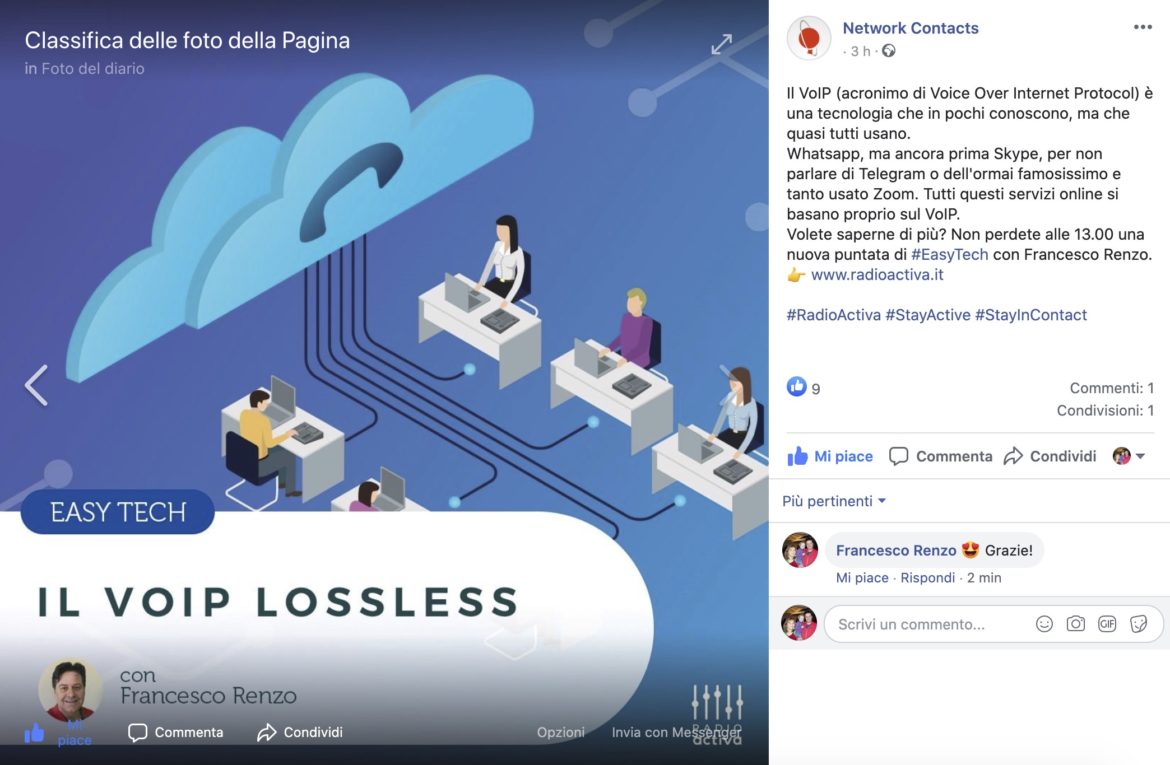1170x765 pixels.
Task: Toggle Mi piace under the photo
Action: (x=58, y=734)
